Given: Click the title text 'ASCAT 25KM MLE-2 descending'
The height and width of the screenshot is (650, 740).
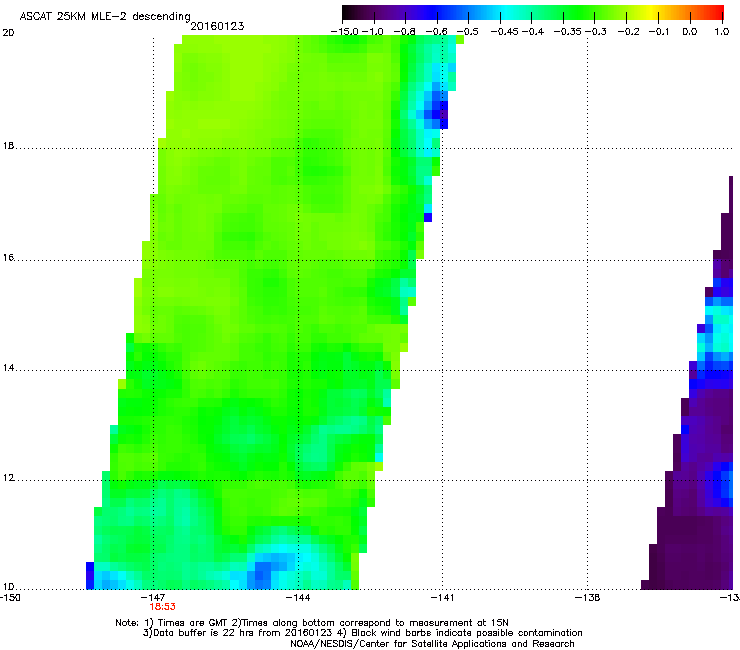Looking at the screenshot, I should click(x=105, y=17).
